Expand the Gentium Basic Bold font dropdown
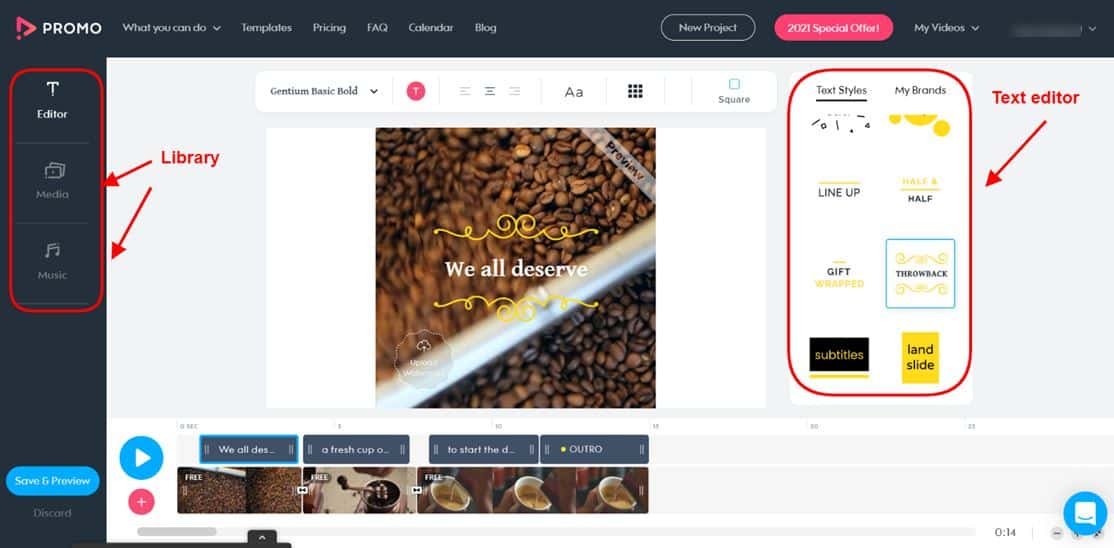The width and height of the screenshot is (1114, 548). [x=324, y=91]
